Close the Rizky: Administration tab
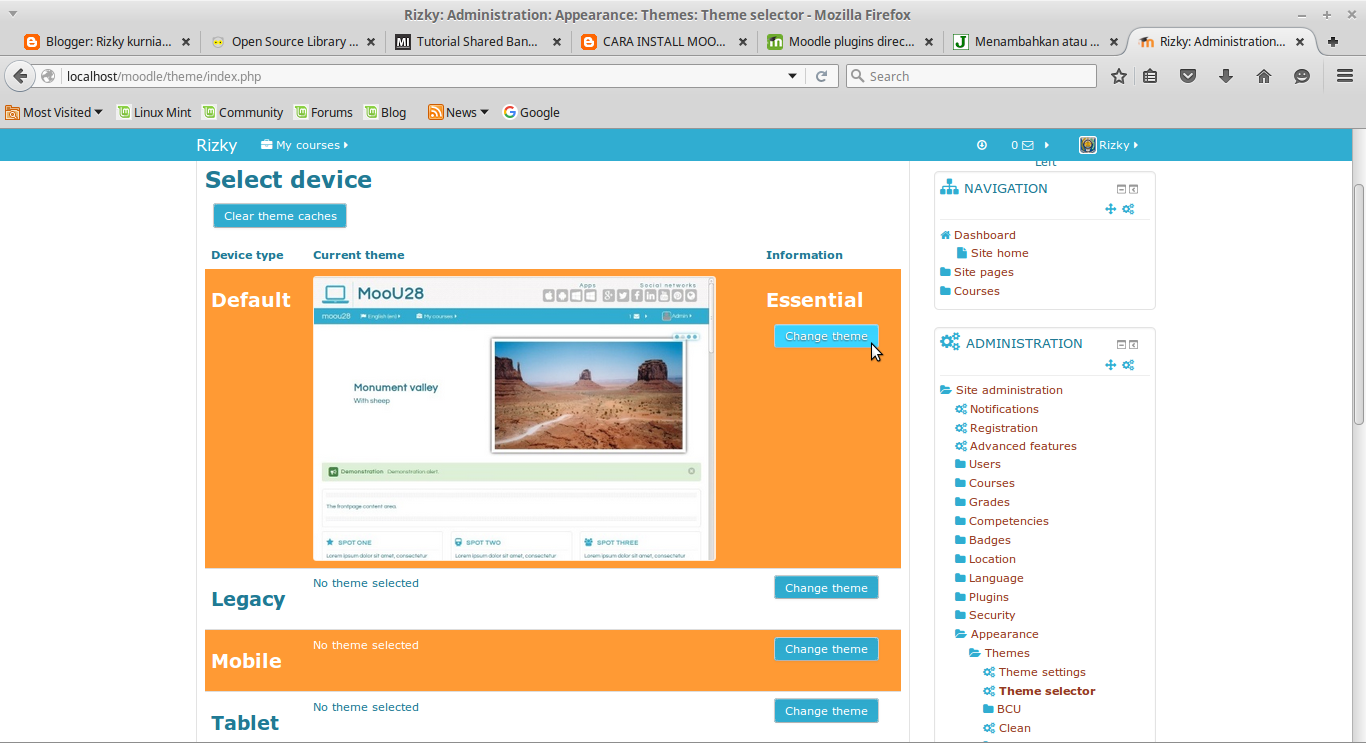This screenshot has height=743, width=1366. tap(1300, 42)
